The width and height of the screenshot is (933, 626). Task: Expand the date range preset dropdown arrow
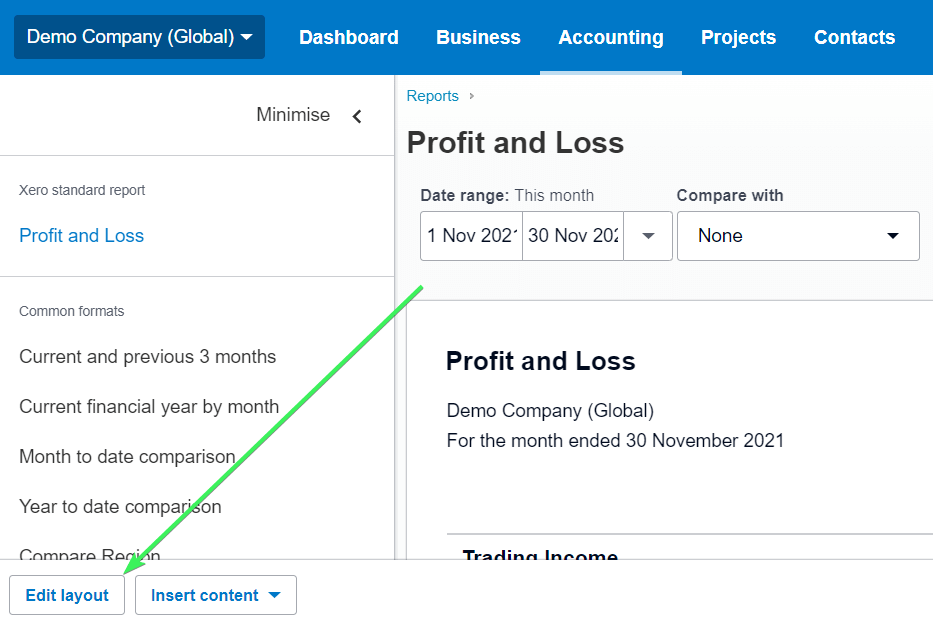648,236
